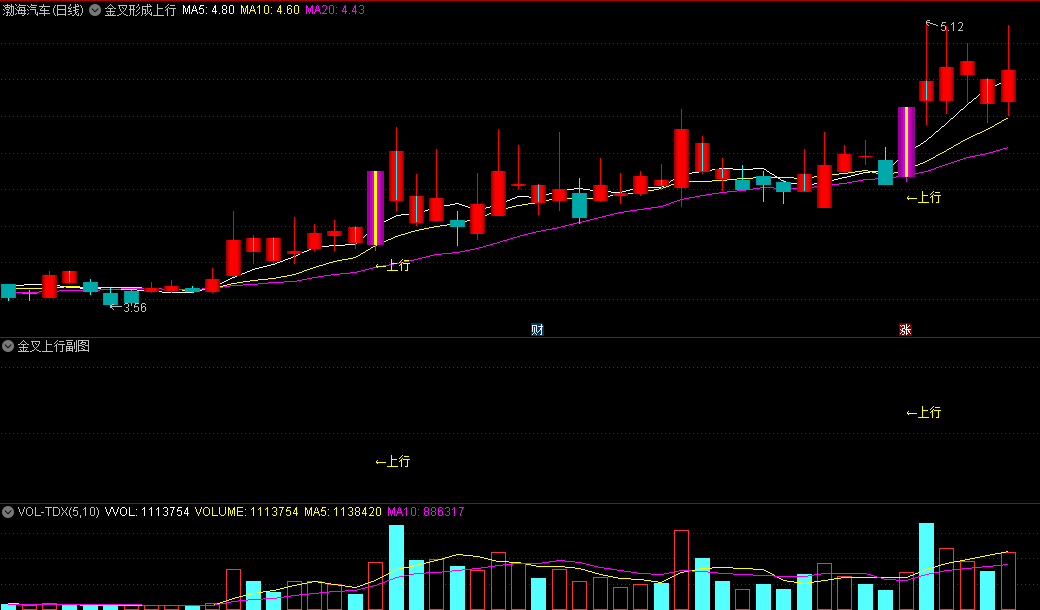1040x610 pixels.
Task: Click the second purple candlestick below 5.12
Action: [907, 142]
